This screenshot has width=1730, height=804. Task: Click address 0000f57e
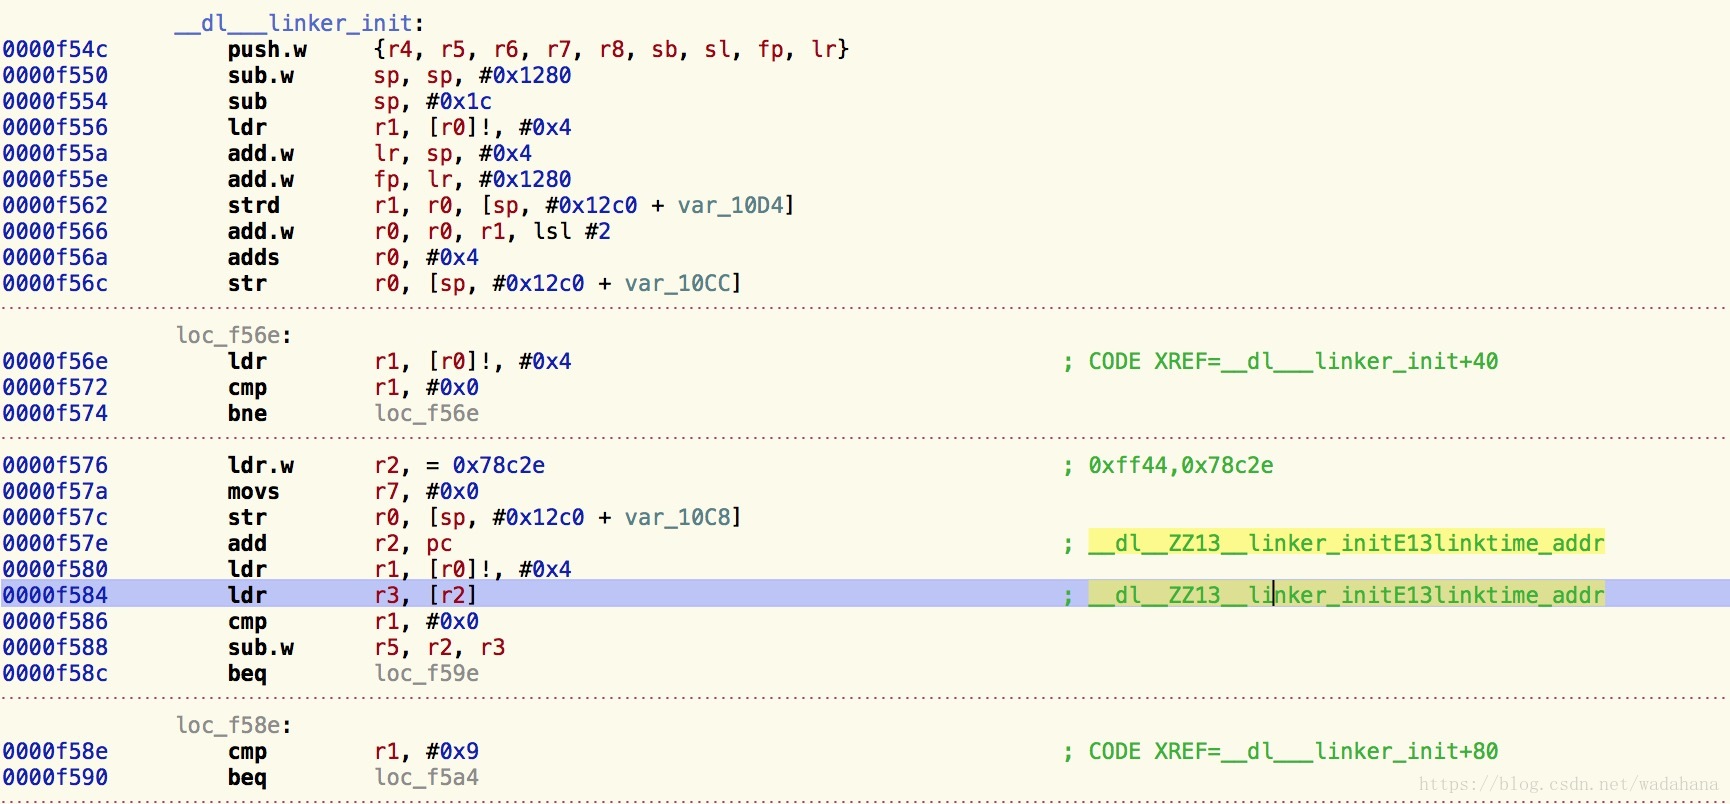click(55, 543)
